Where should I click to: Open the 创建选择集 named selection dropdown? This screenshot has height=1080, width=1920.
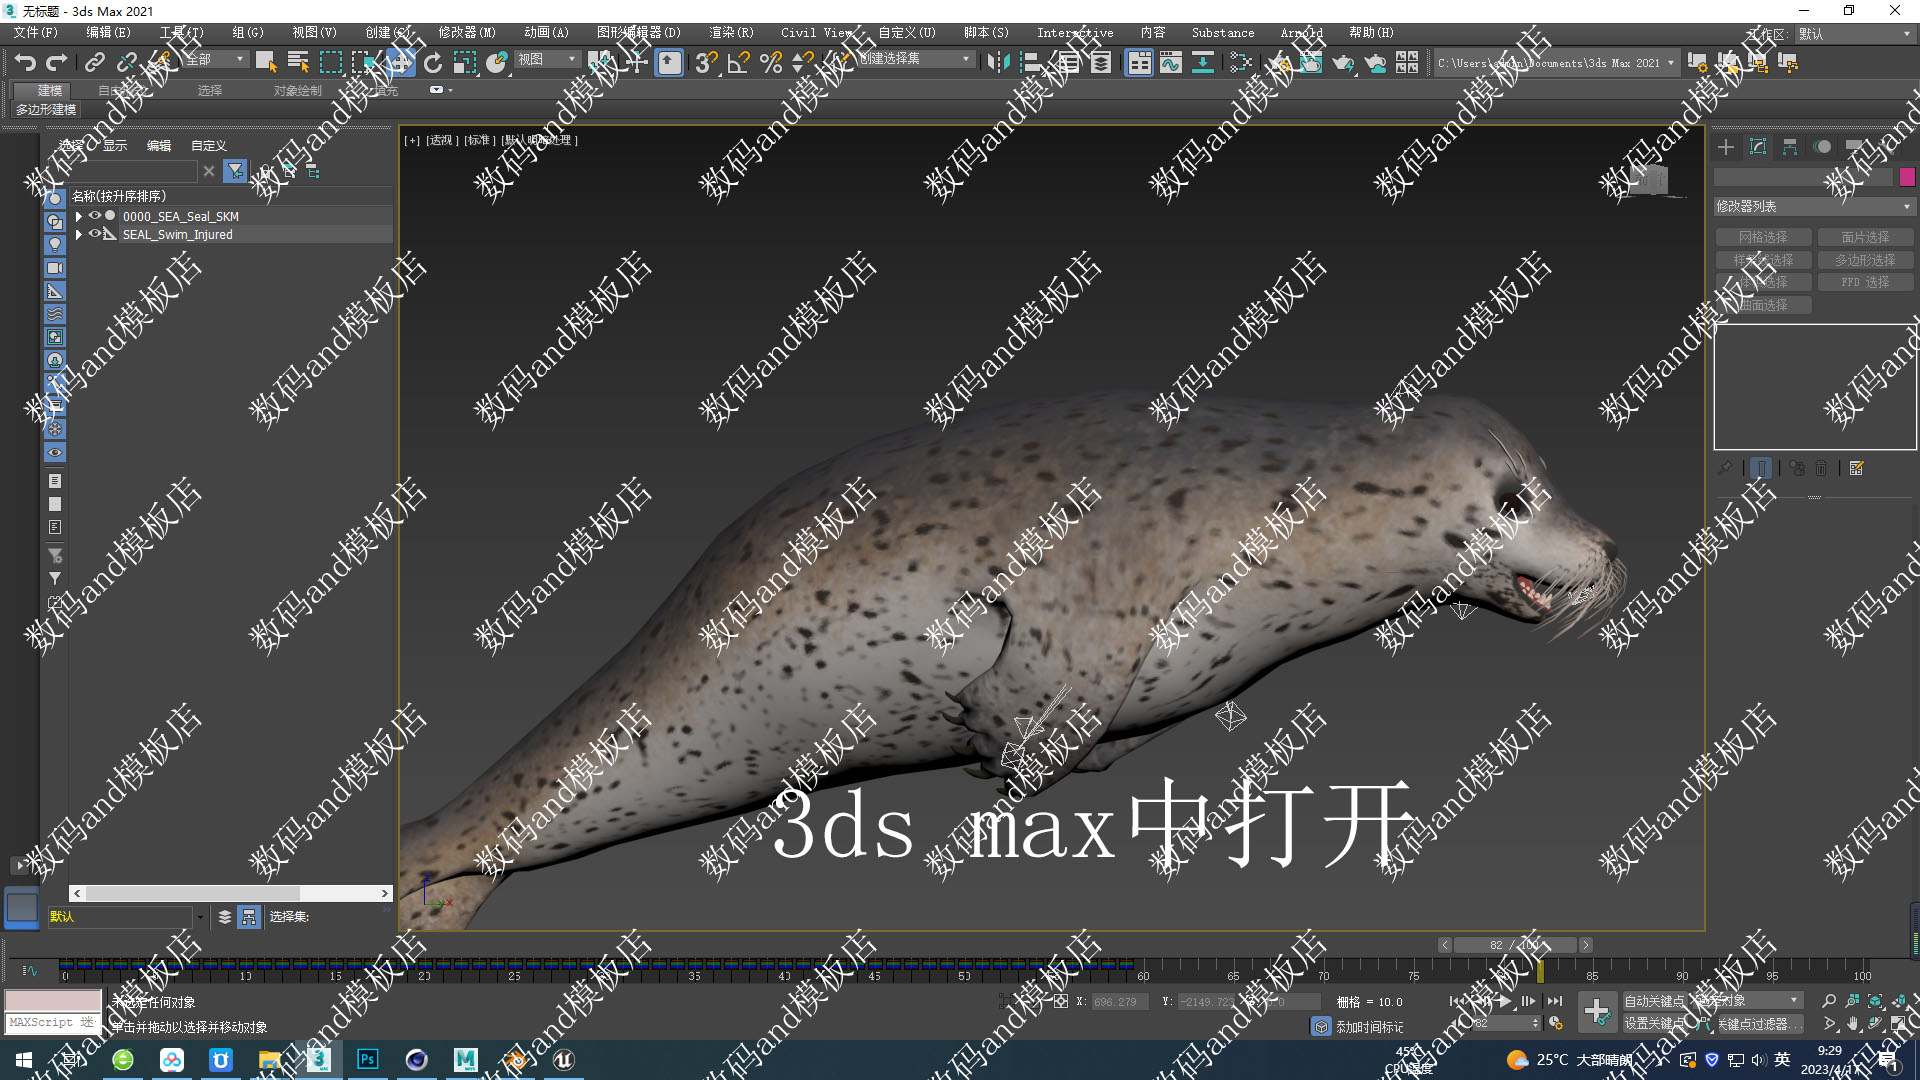[915, 60]
